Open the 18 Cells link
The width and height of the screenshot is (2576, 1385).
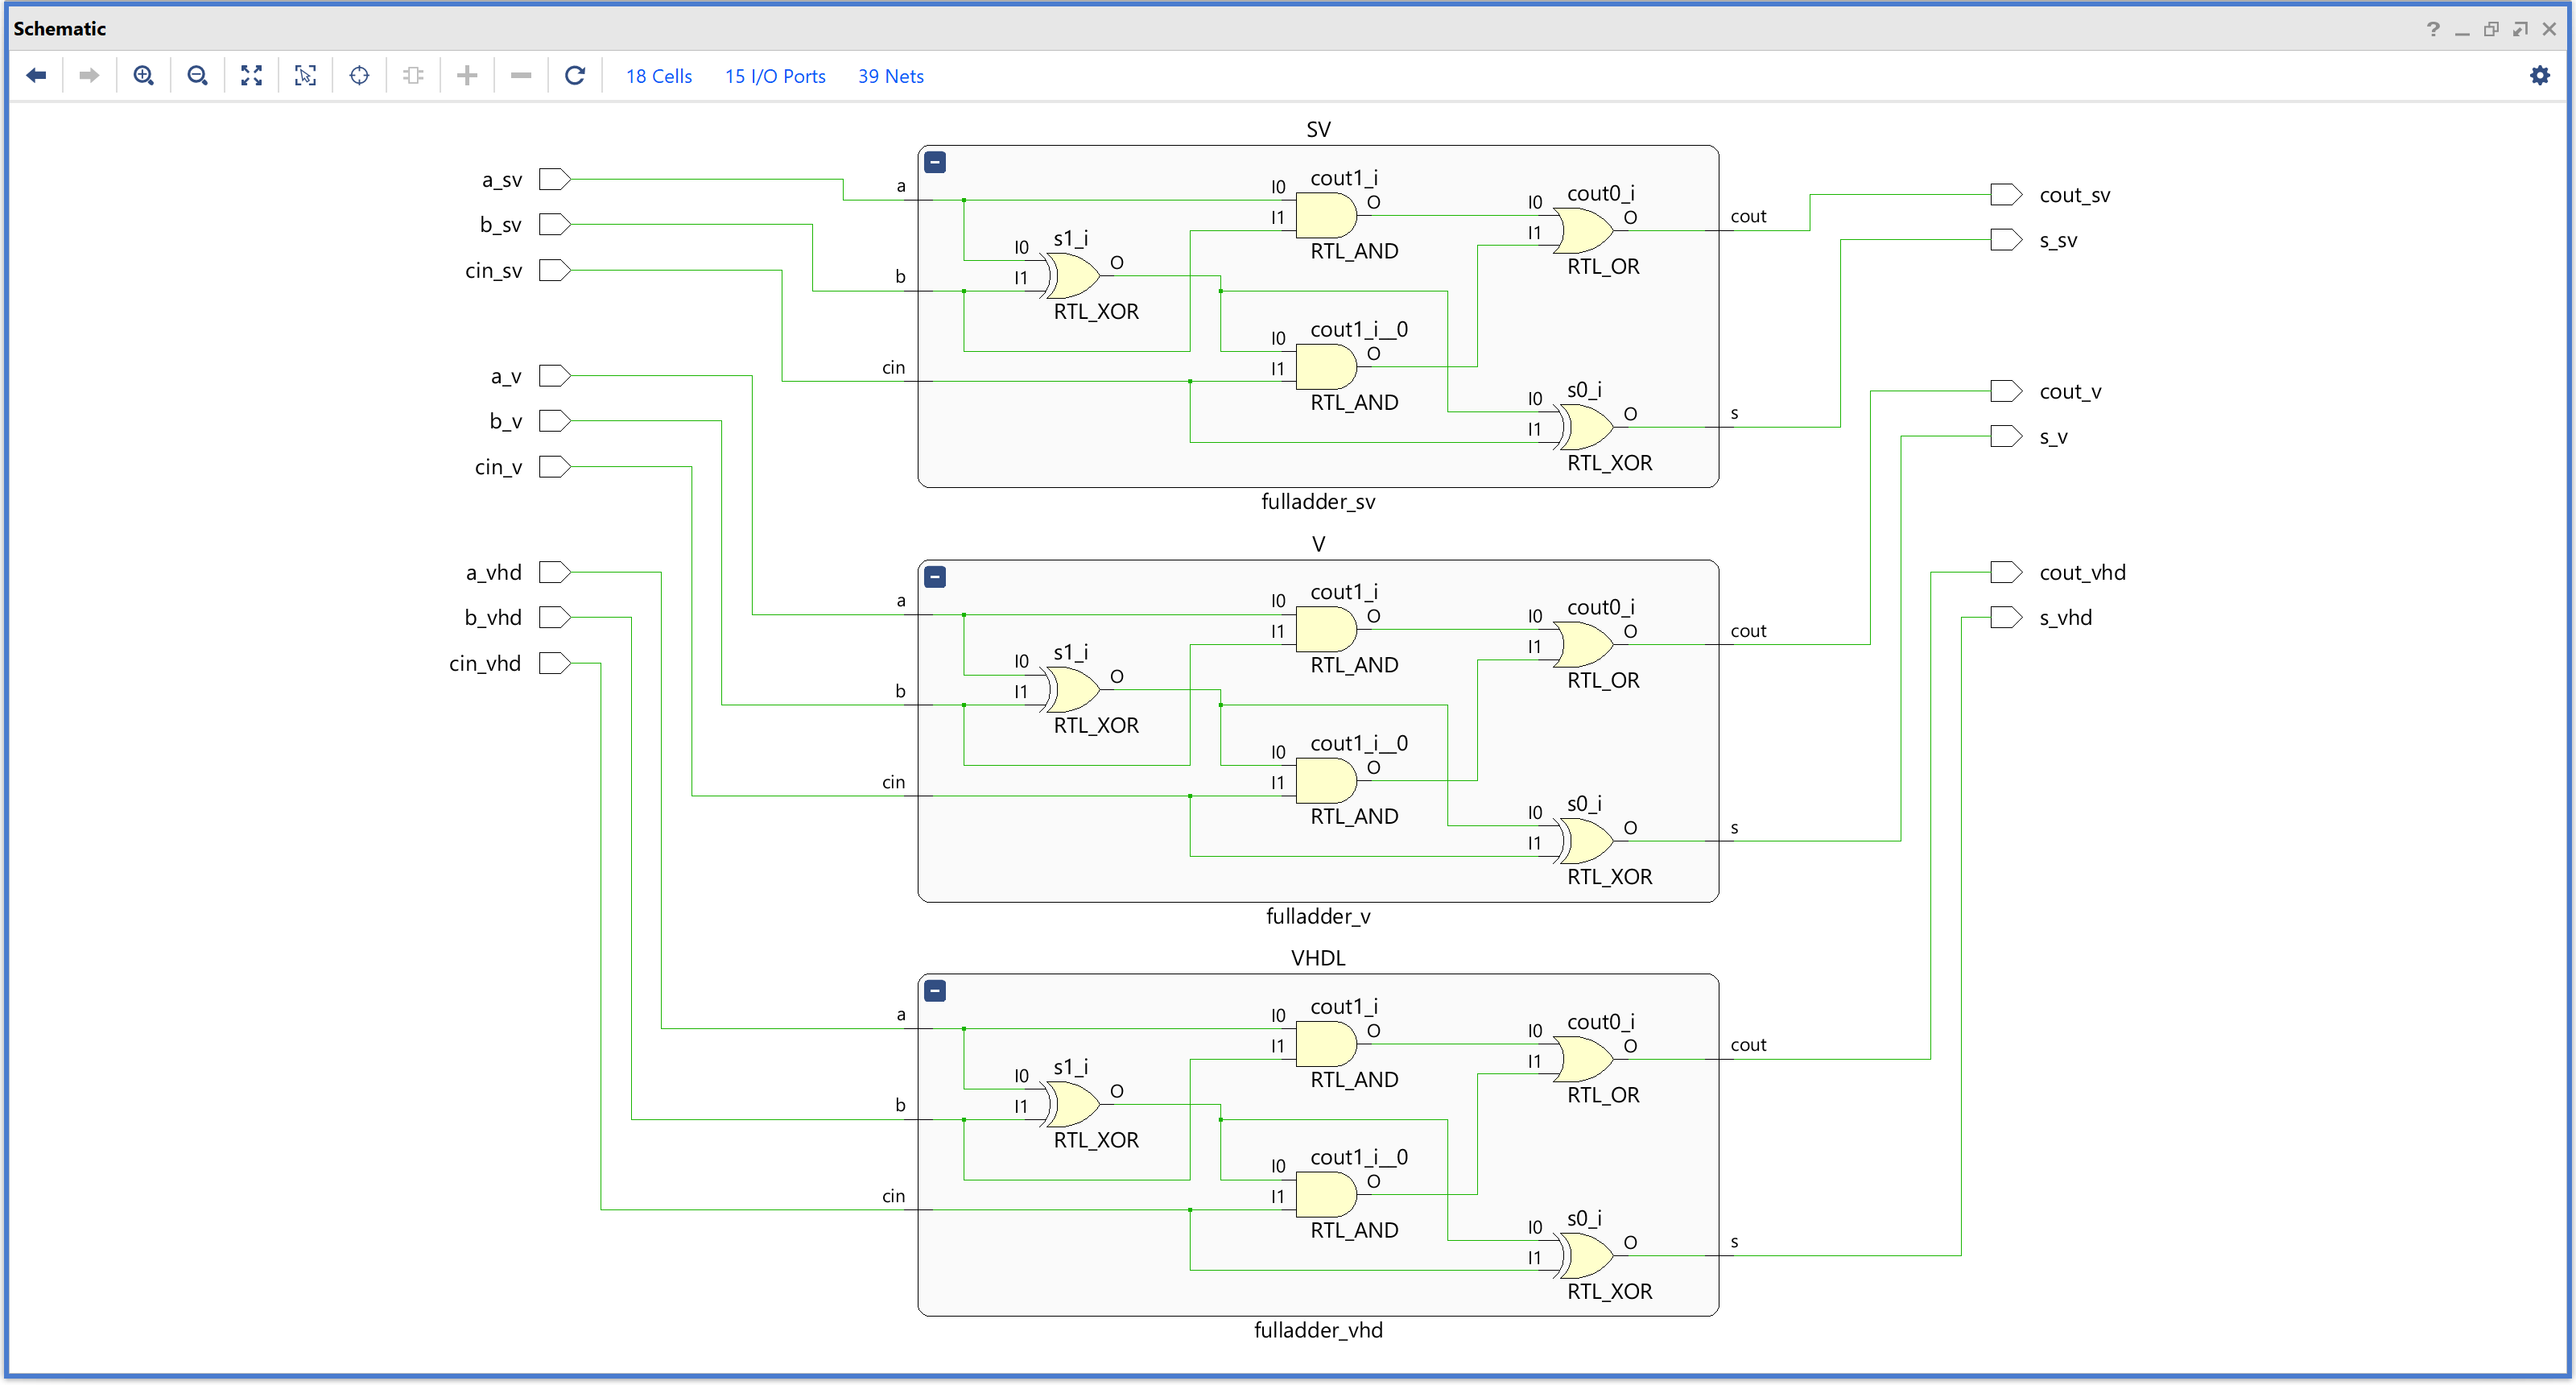658,76
